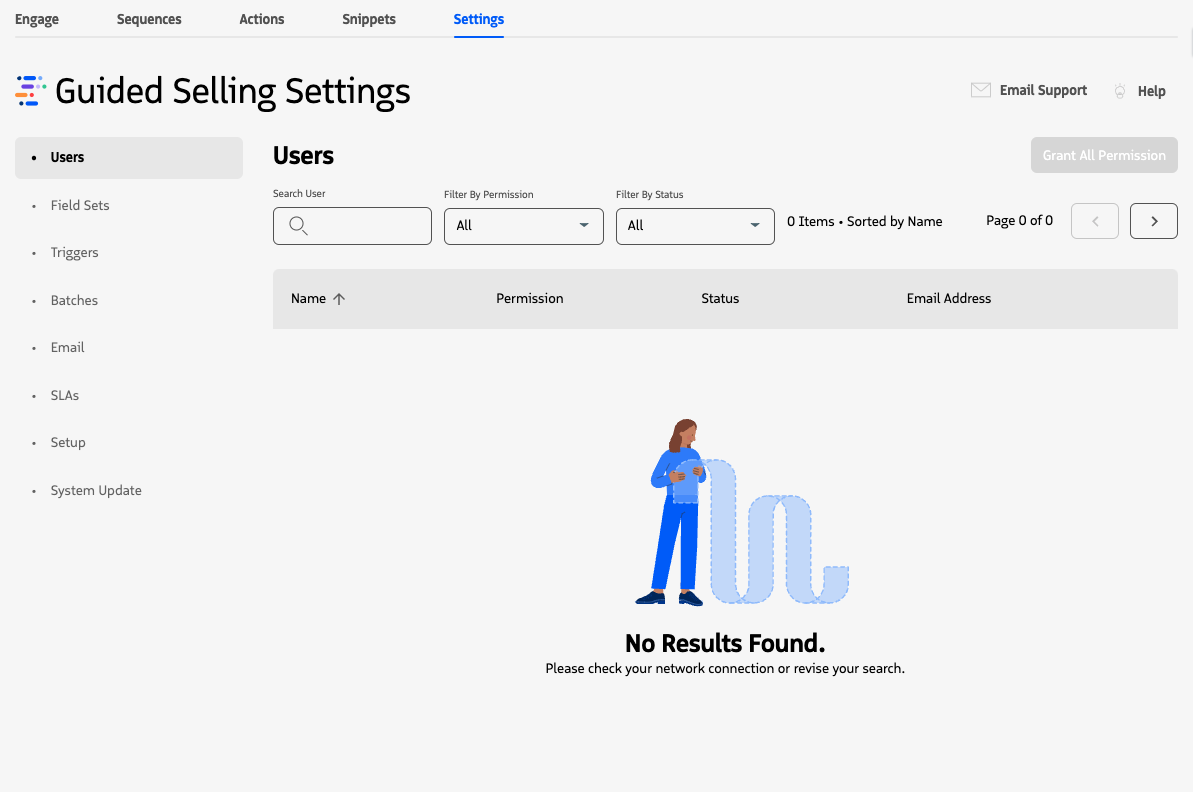Click the magnifying glass in Search User

pyautogui.click(x=298, y=226)
